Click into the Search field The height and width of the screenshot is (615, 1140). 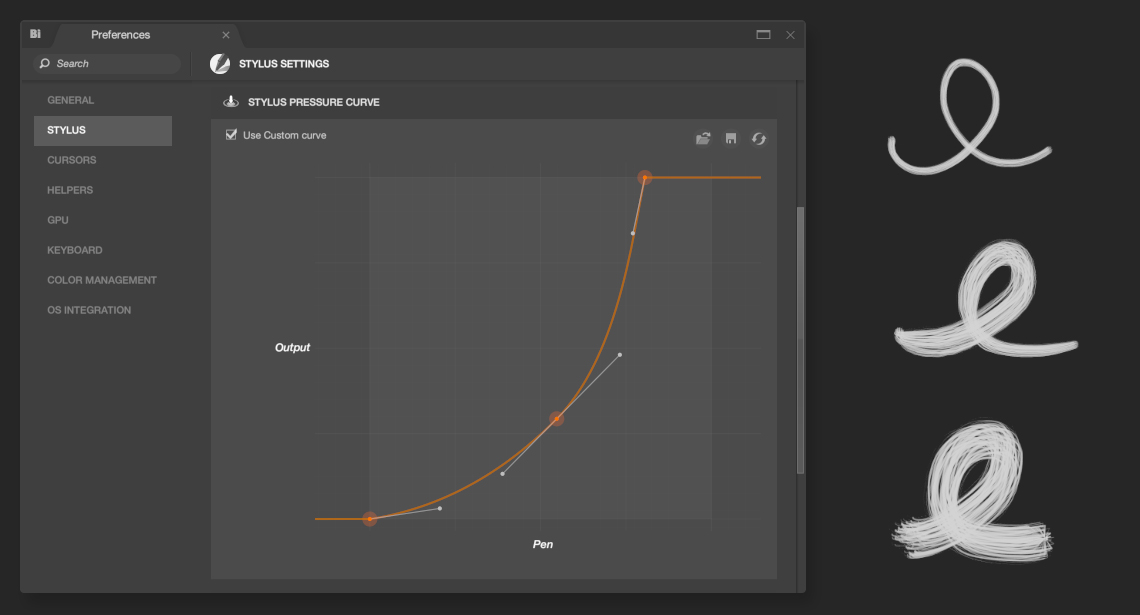point(107,63)
